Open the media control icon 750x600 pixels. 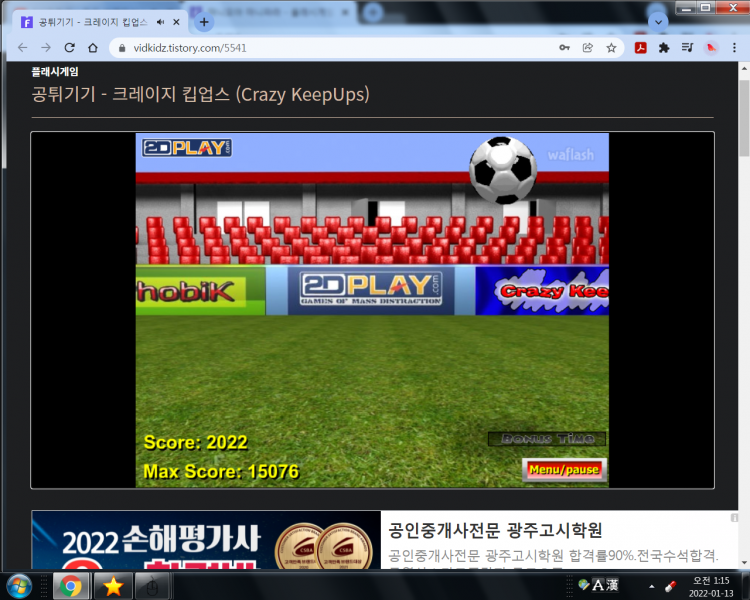pyautogui.click(x=687, y=47)
